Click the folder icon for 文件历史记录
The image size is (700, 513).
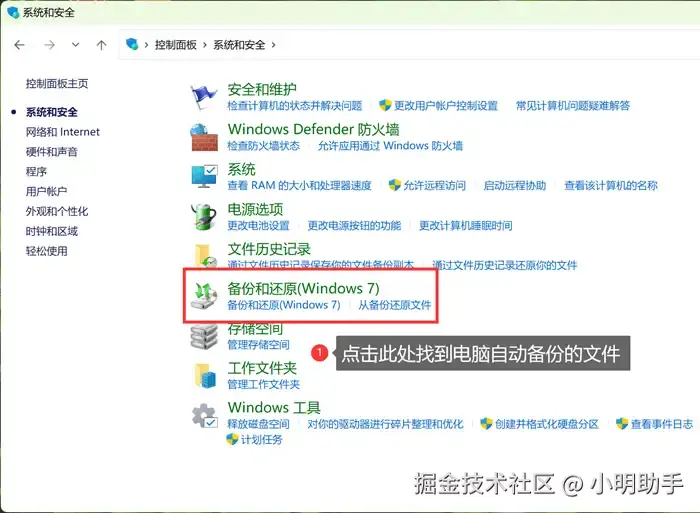205,255
